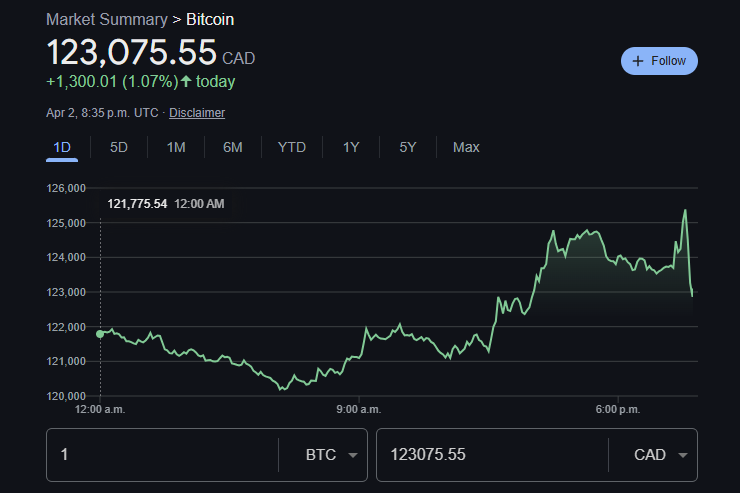Click the green up arrow beside today
The width and height of the screenshot is (740, 493).
coord(186,81)
